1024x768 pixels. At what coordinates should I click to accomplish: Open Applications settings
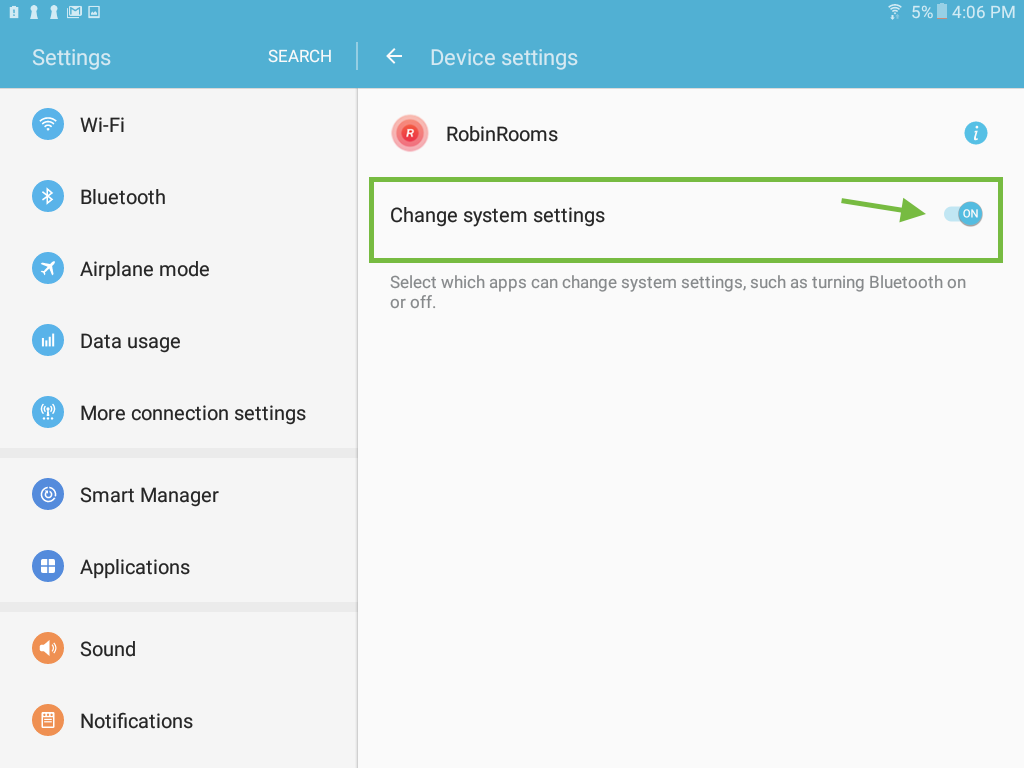178,566
